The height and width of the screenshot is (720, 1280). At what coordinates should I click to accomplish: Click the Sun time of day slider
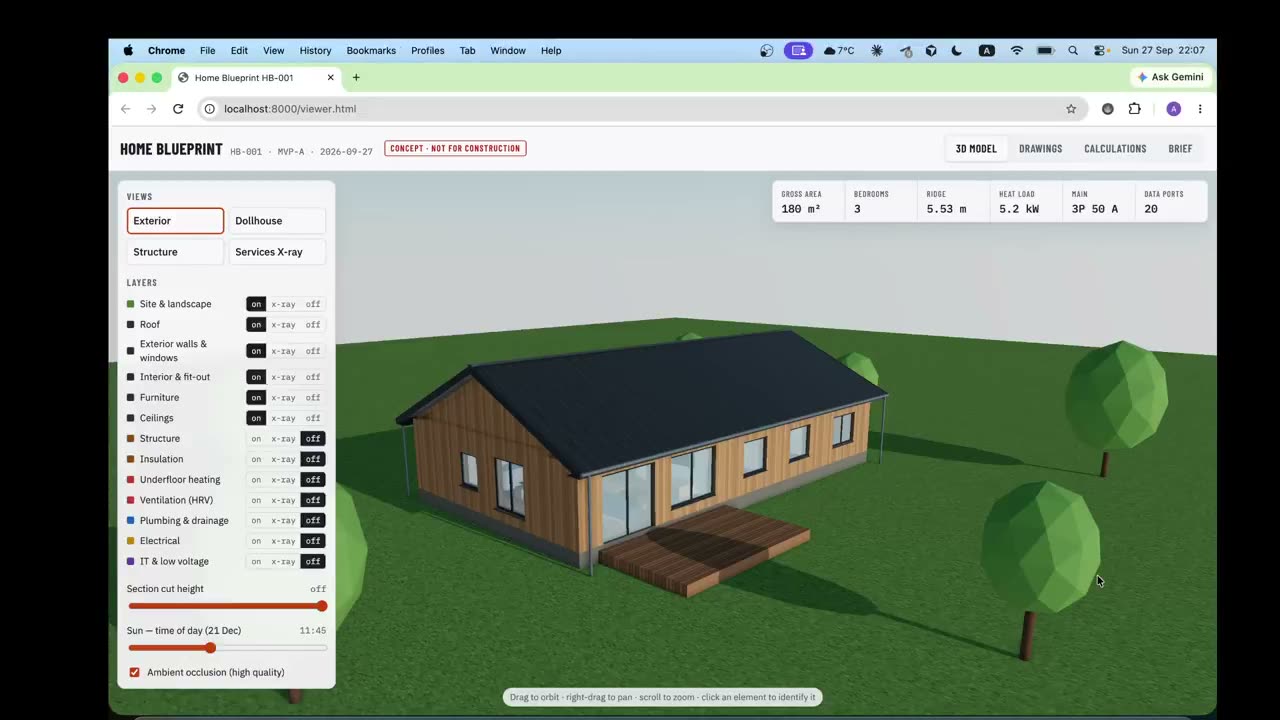coord(227,648)
